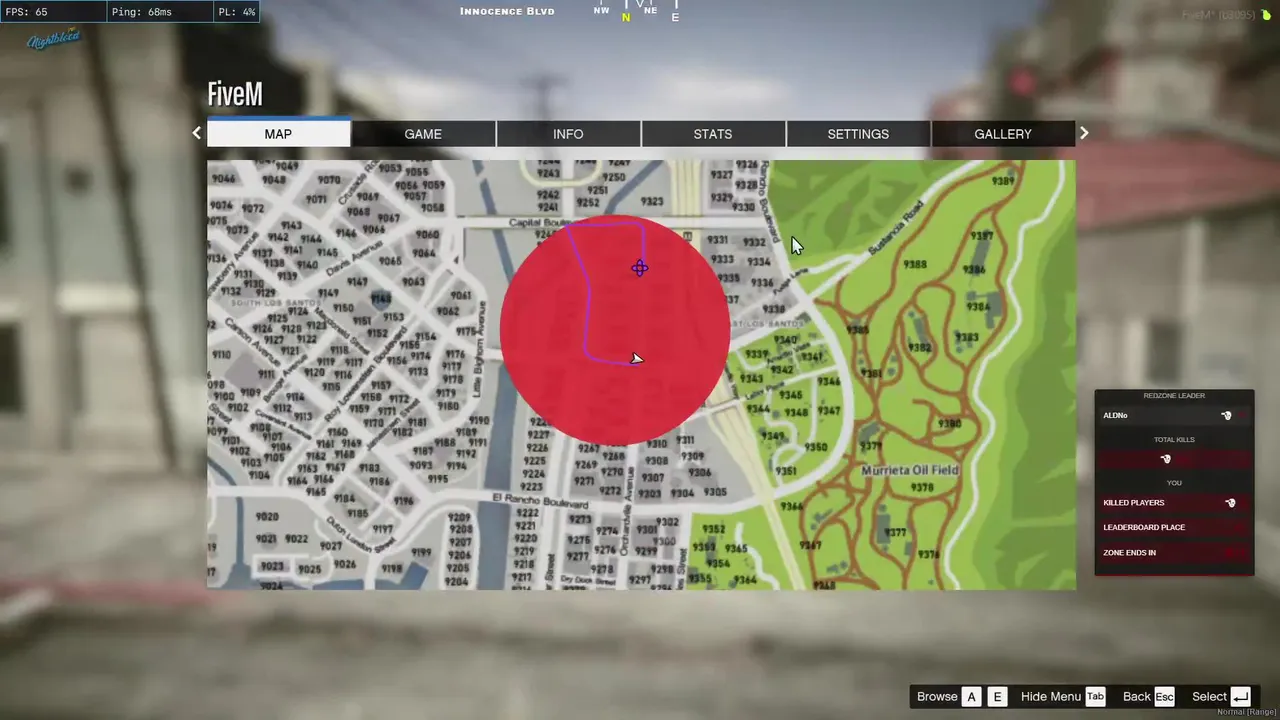1280x720 pixels.
Task: Click the Innocence Blvd street name
Action: 507,11
